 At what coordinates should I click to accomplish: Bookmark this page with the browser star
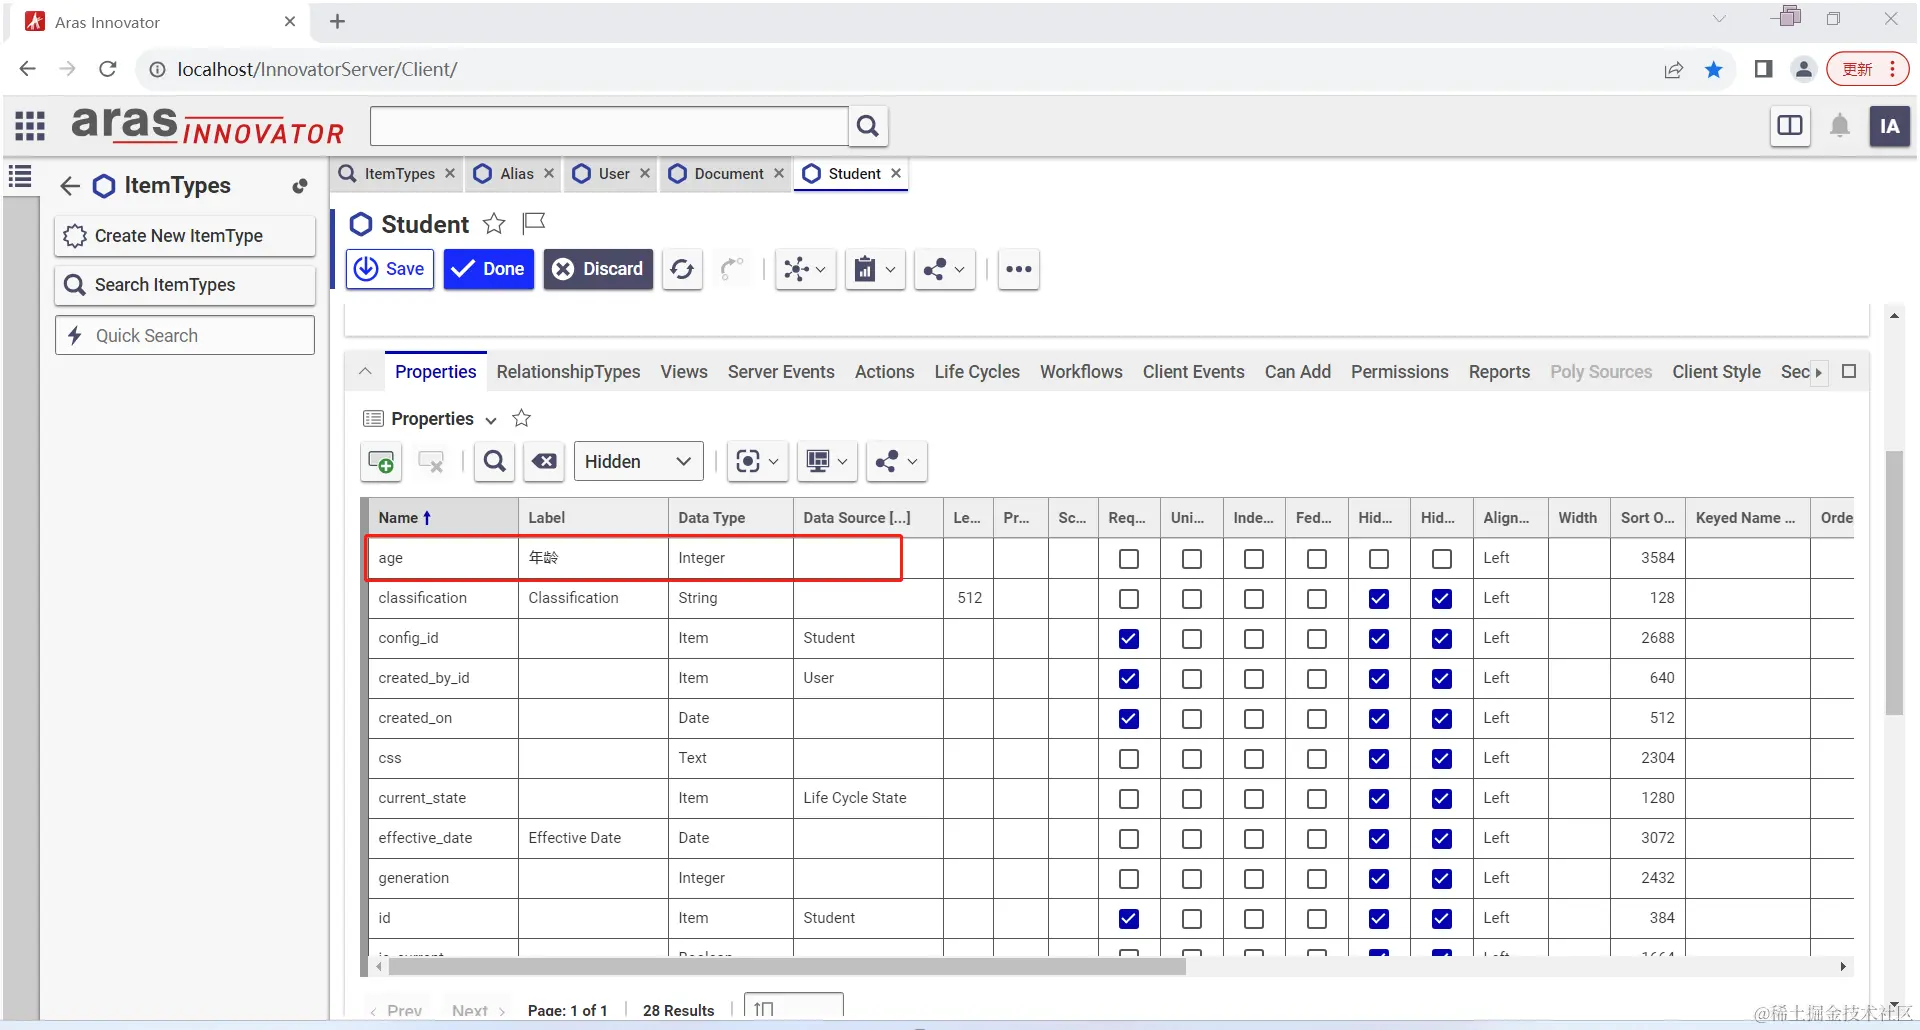coord(1714,69)
